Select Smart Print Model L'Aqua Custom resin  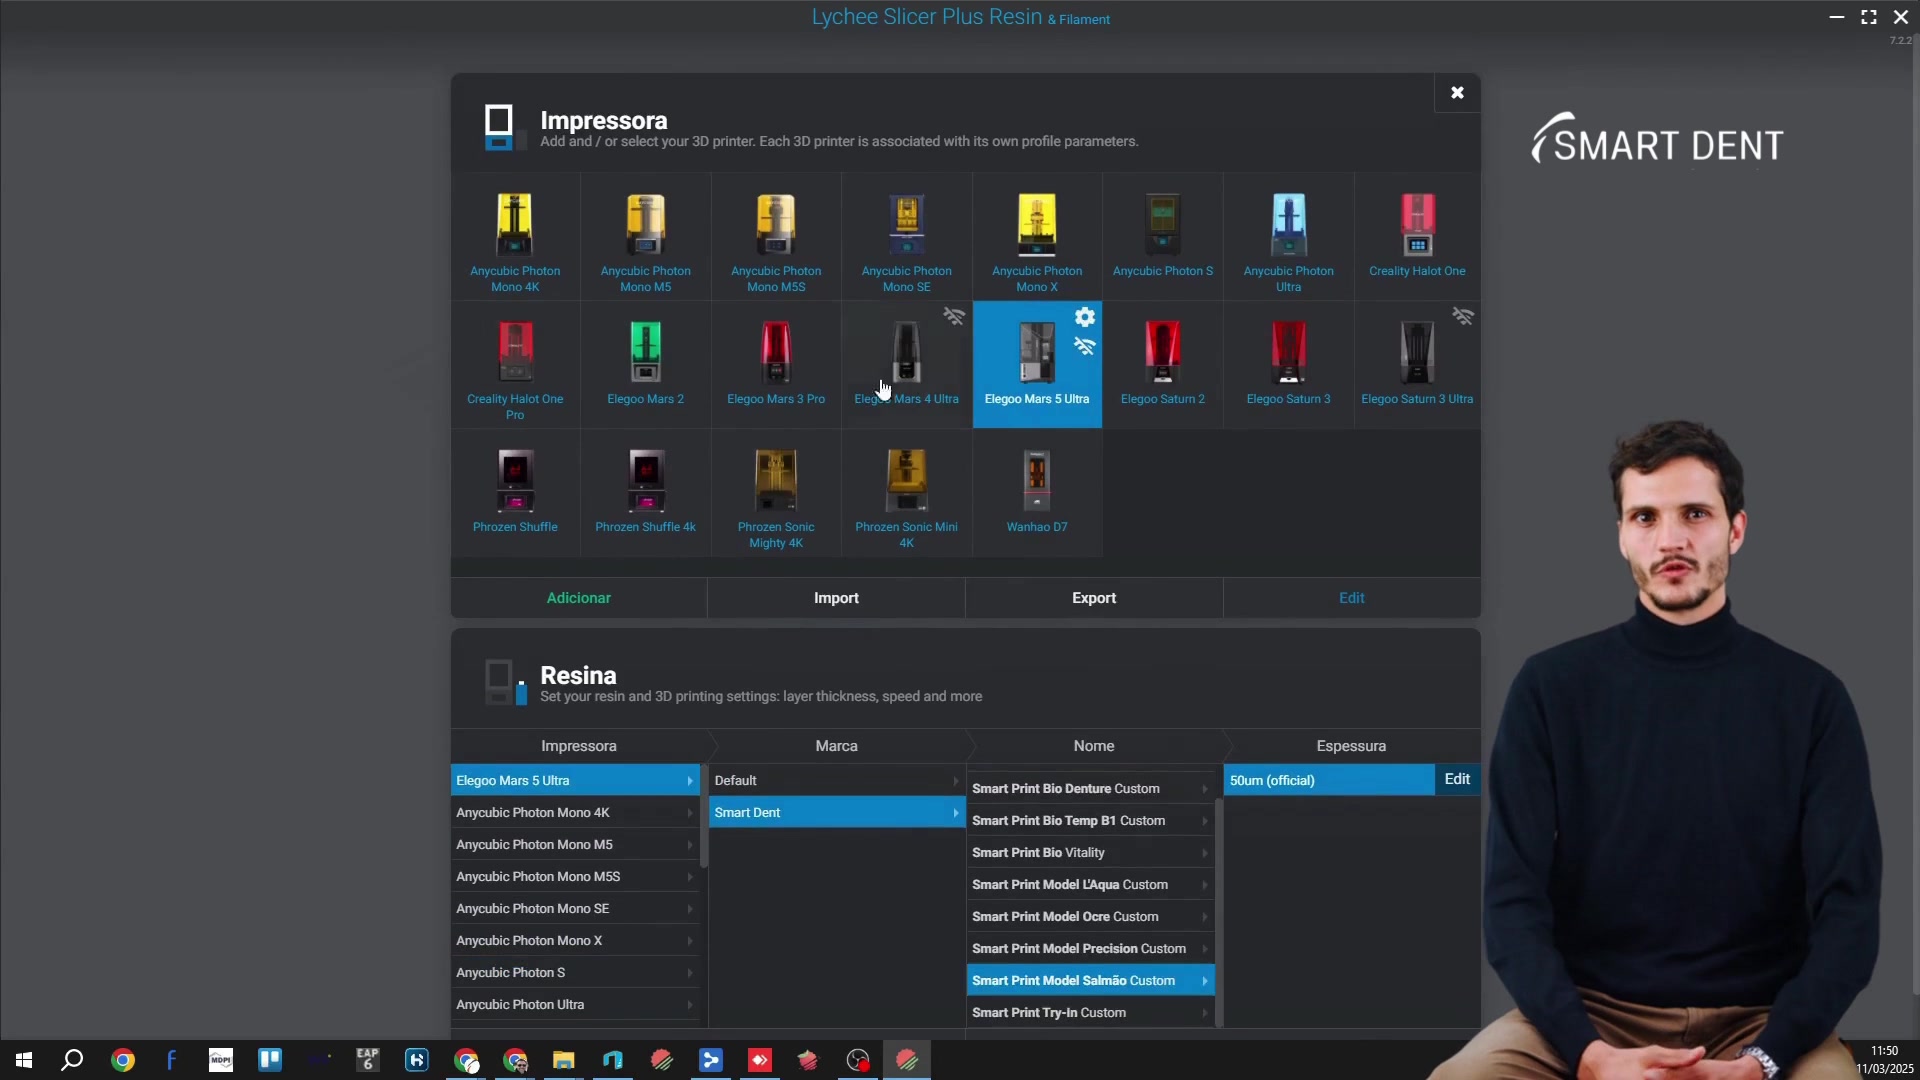click(1090, 885)
